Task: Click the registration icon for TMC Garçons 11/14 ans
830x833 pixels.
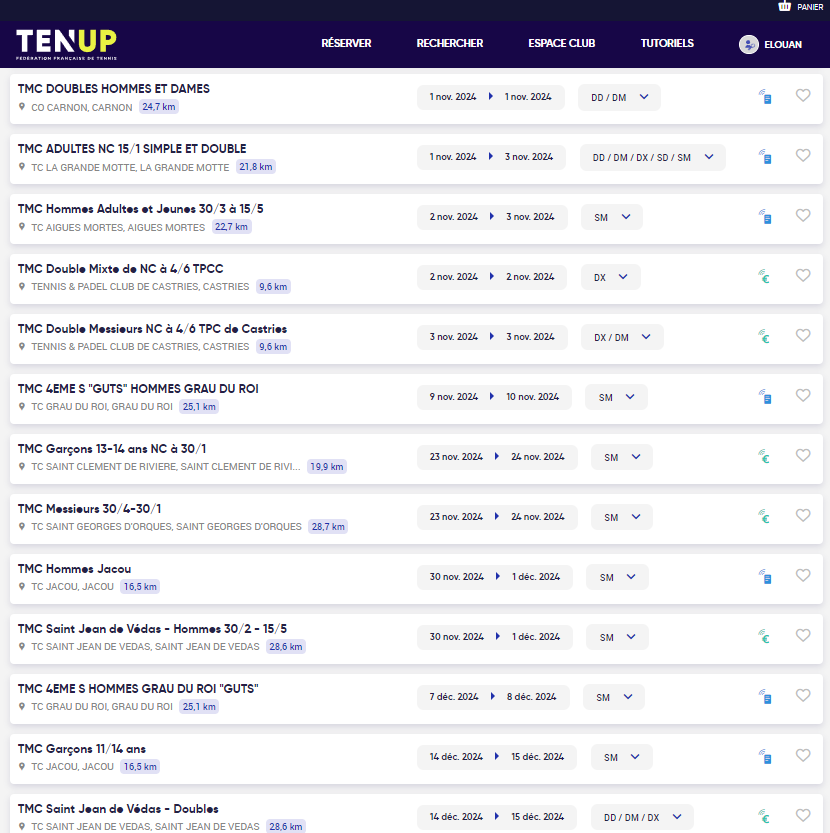Action: click(x=765, y=757)
